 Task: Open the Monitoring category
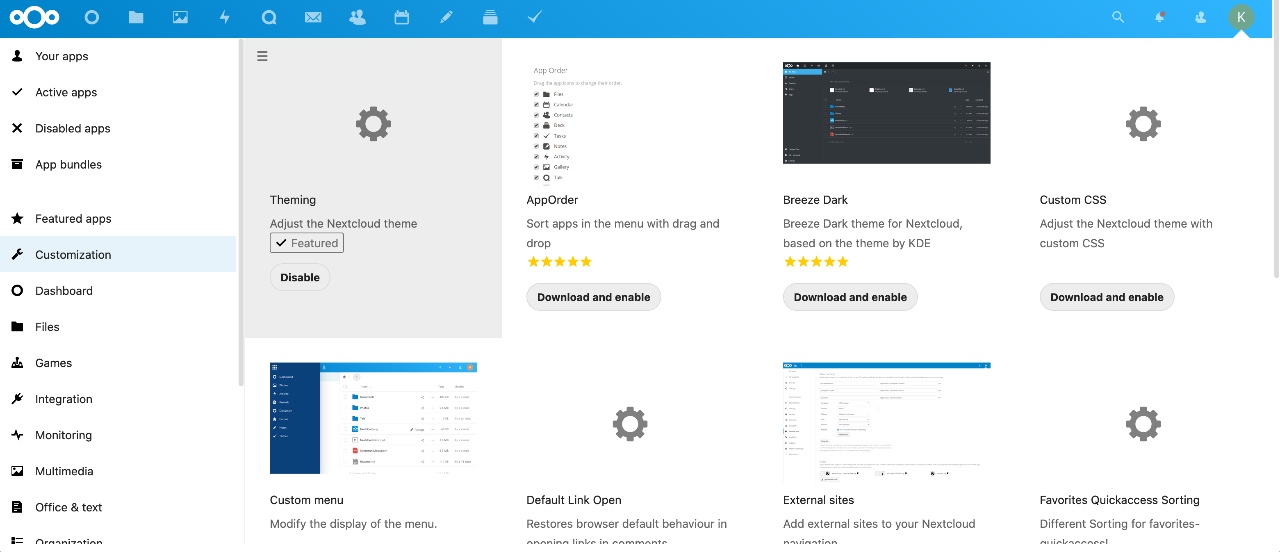click(118, 434)
